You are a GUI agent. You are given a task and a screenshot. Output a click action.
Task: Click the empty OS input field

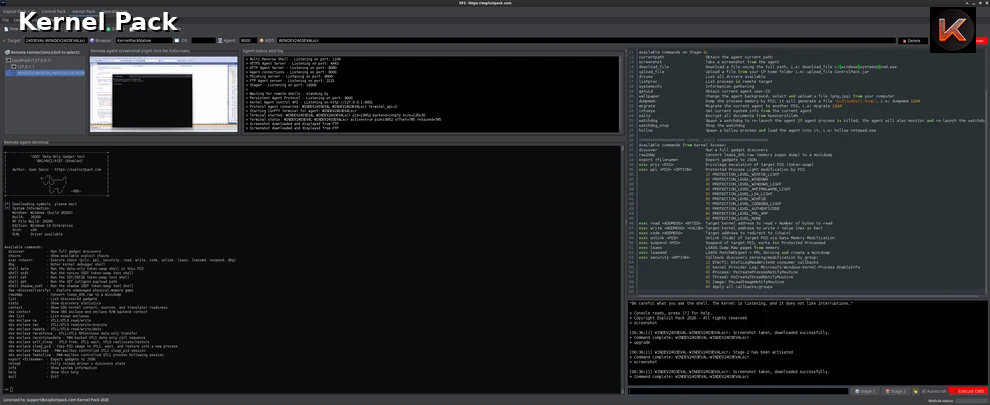(203, 40)
